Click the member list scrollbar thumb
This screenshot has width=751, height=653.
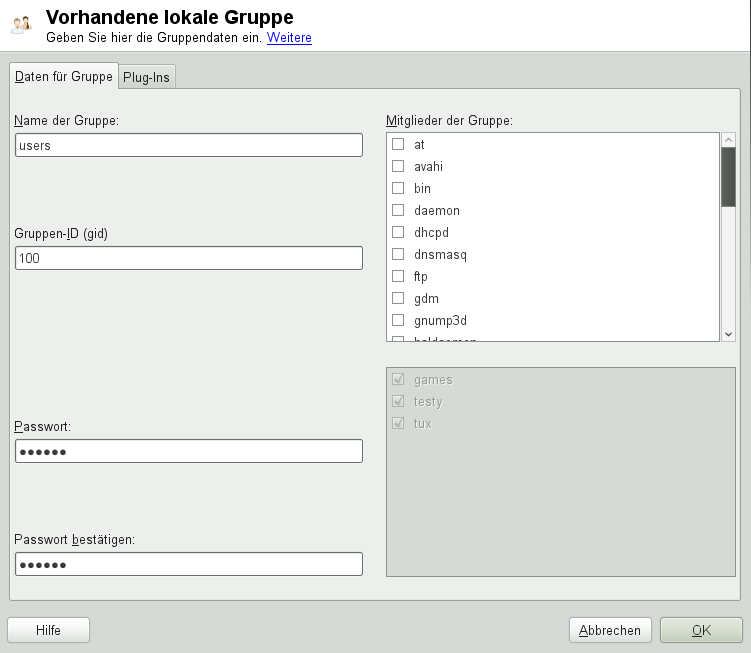click(x=728, y=177)
